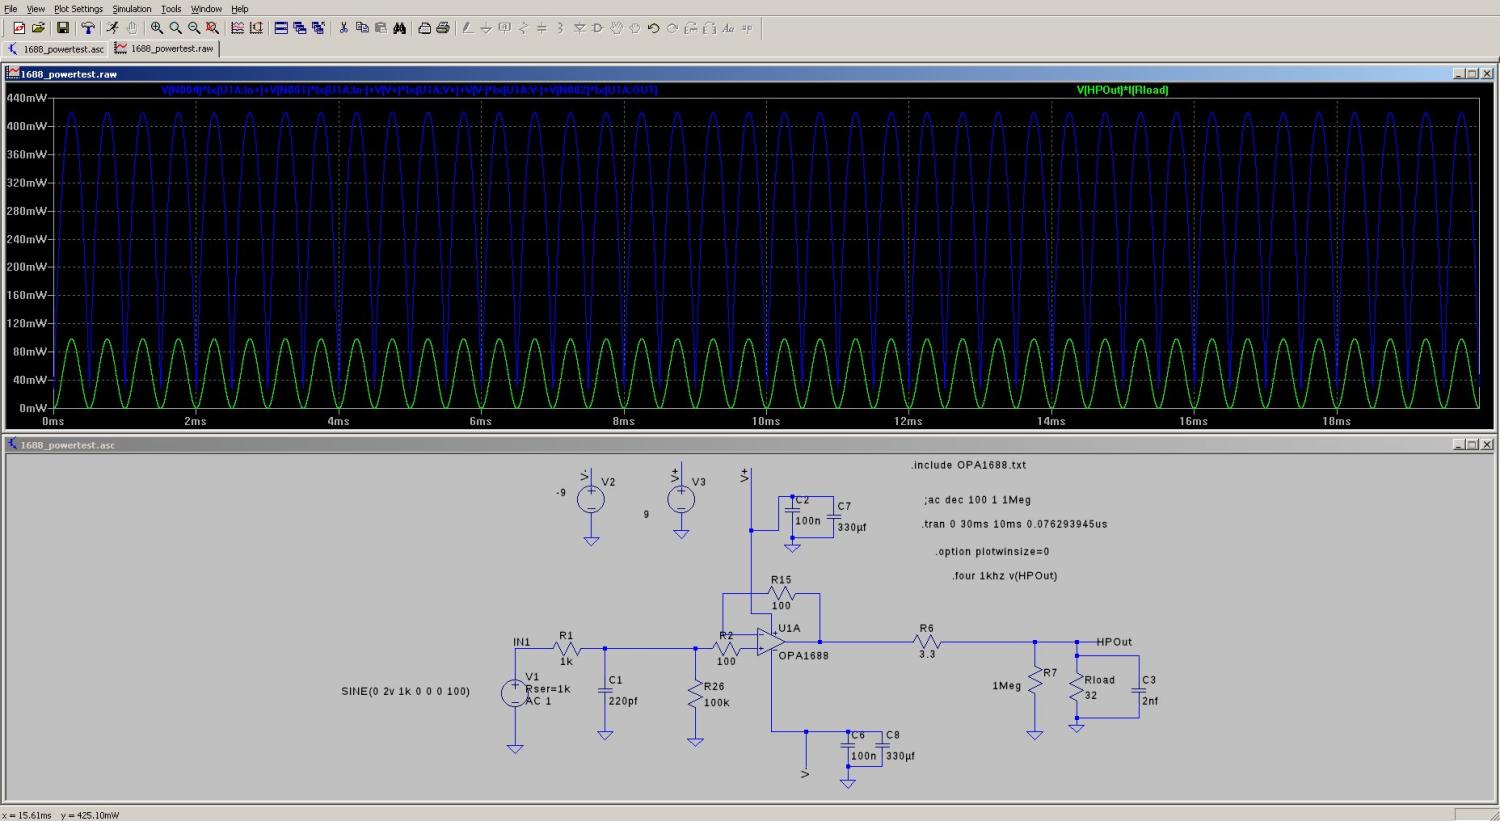Zoom back out
Image resolution: width=1500 pixels, height=821 pixels.
pos(194,28)
